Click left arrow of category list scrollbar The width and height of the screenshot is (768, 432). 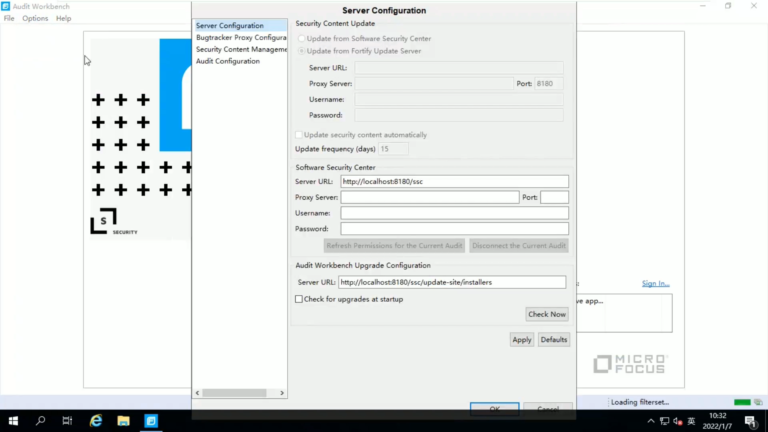(x=197, y=393)
